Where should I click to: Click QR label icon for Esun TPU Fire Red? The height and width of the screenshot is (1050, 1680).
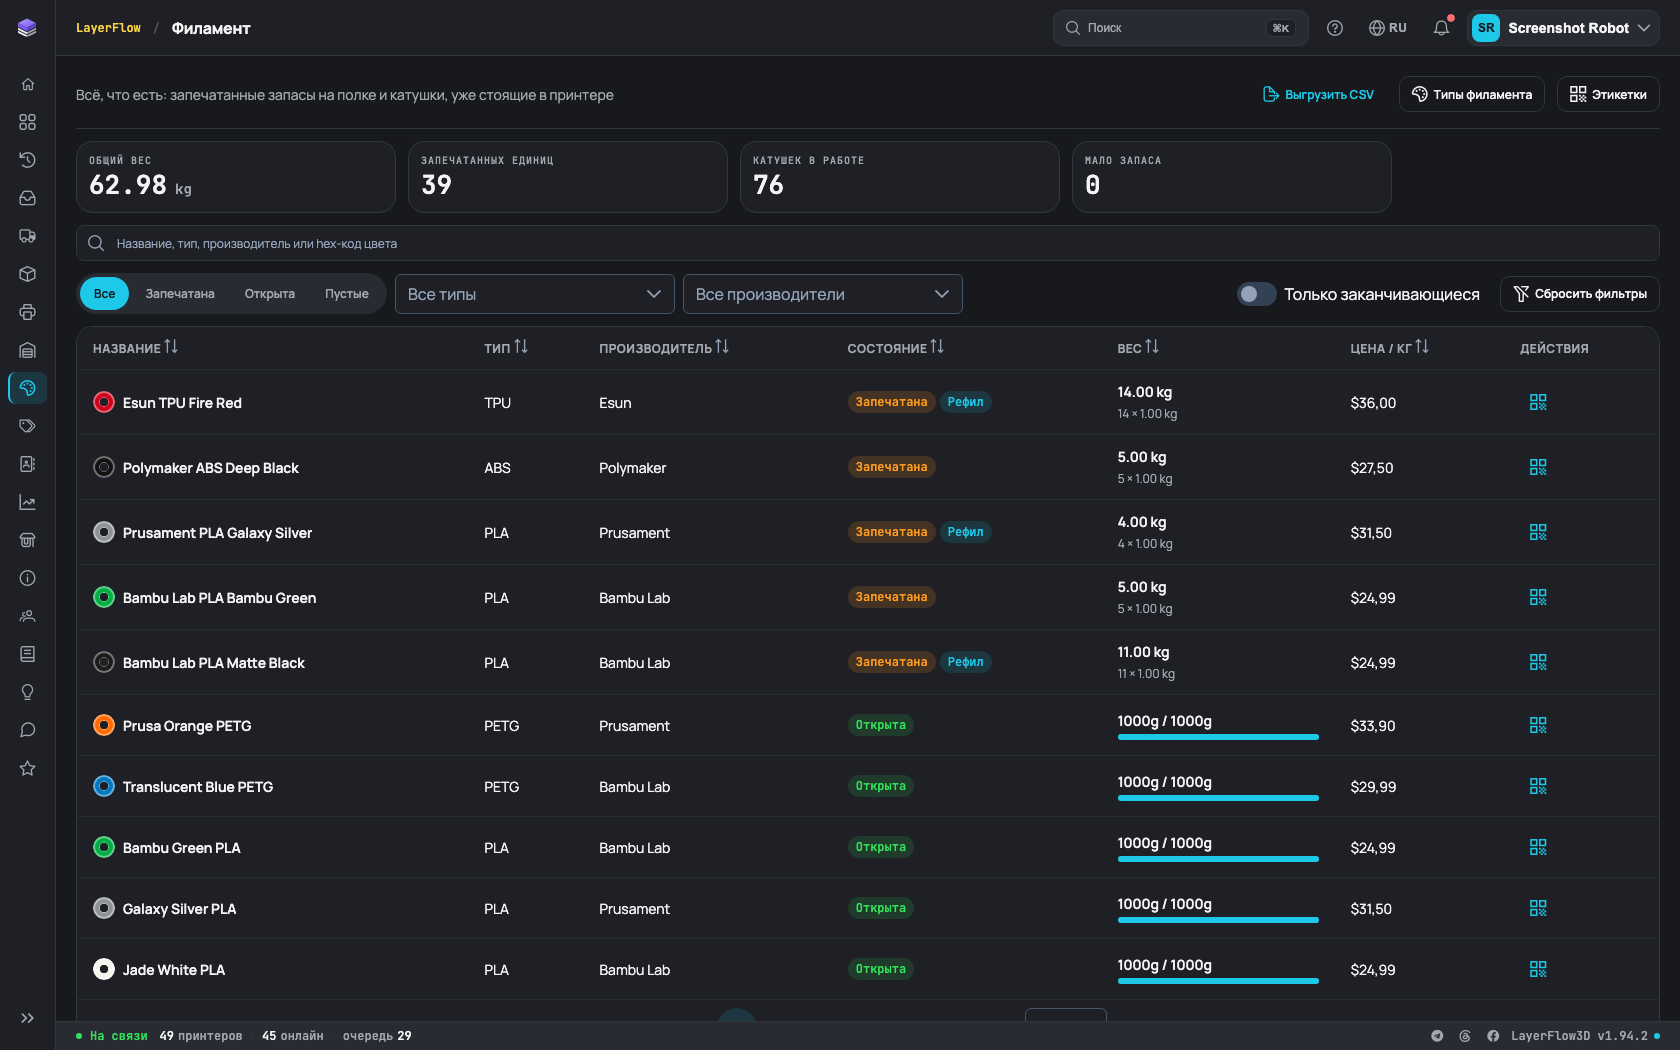pyautogui.click(x=1538, y=402)
